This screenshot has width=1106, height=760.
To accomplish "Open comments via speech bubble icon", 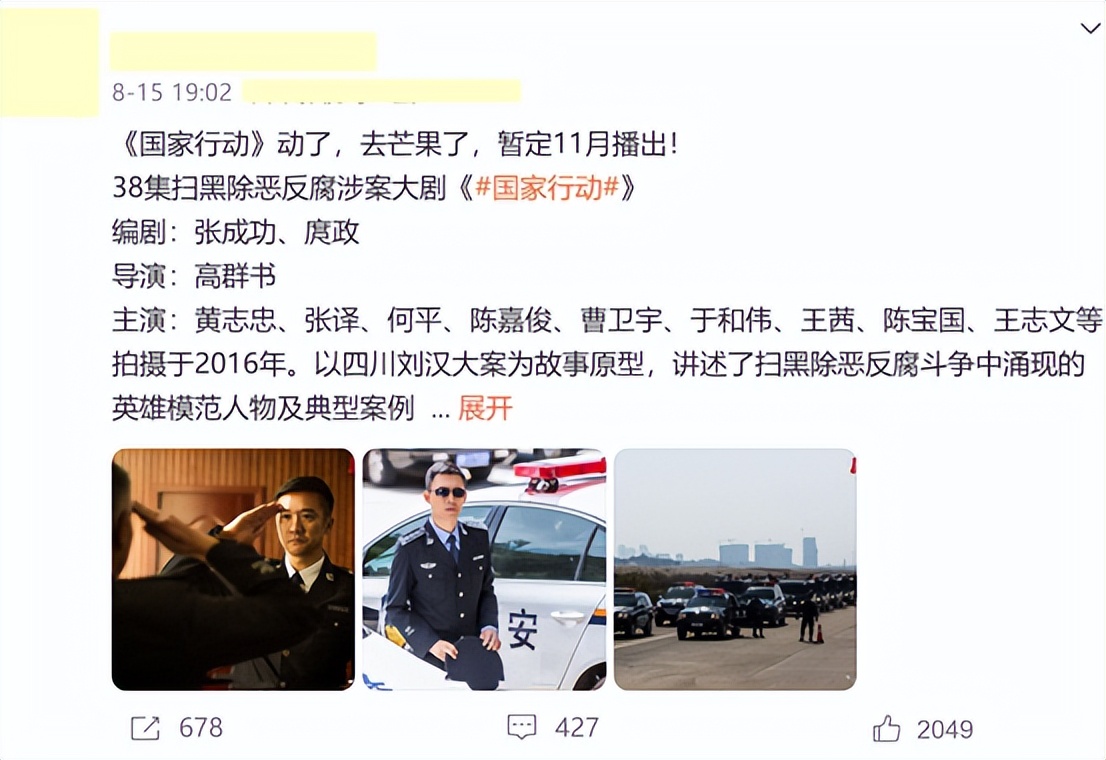I will click(522, 727).
